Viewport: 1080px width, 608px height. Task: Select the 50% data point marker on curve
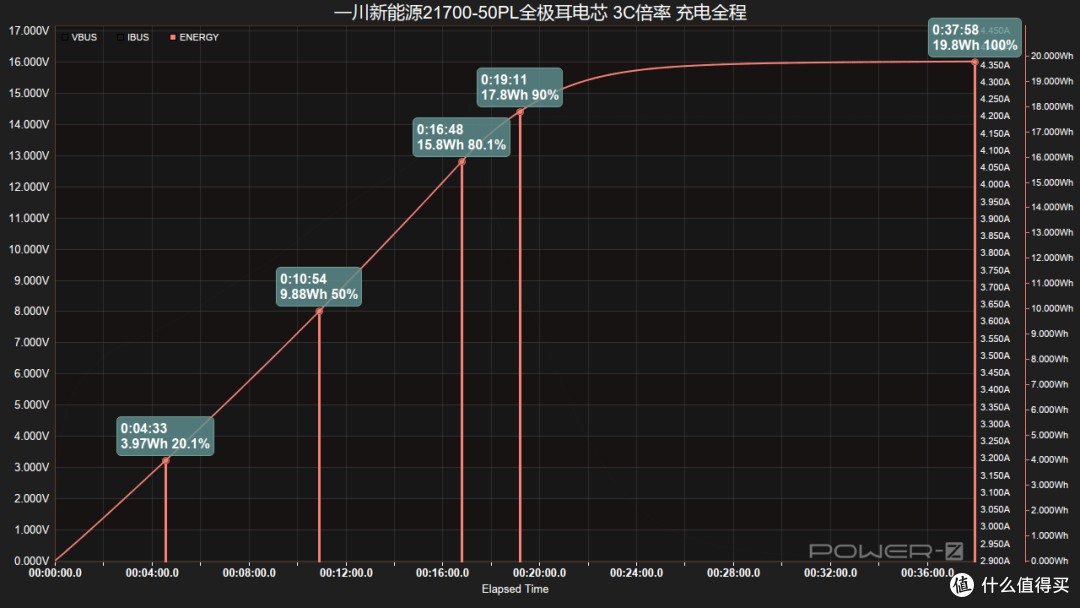pos(319,311)
